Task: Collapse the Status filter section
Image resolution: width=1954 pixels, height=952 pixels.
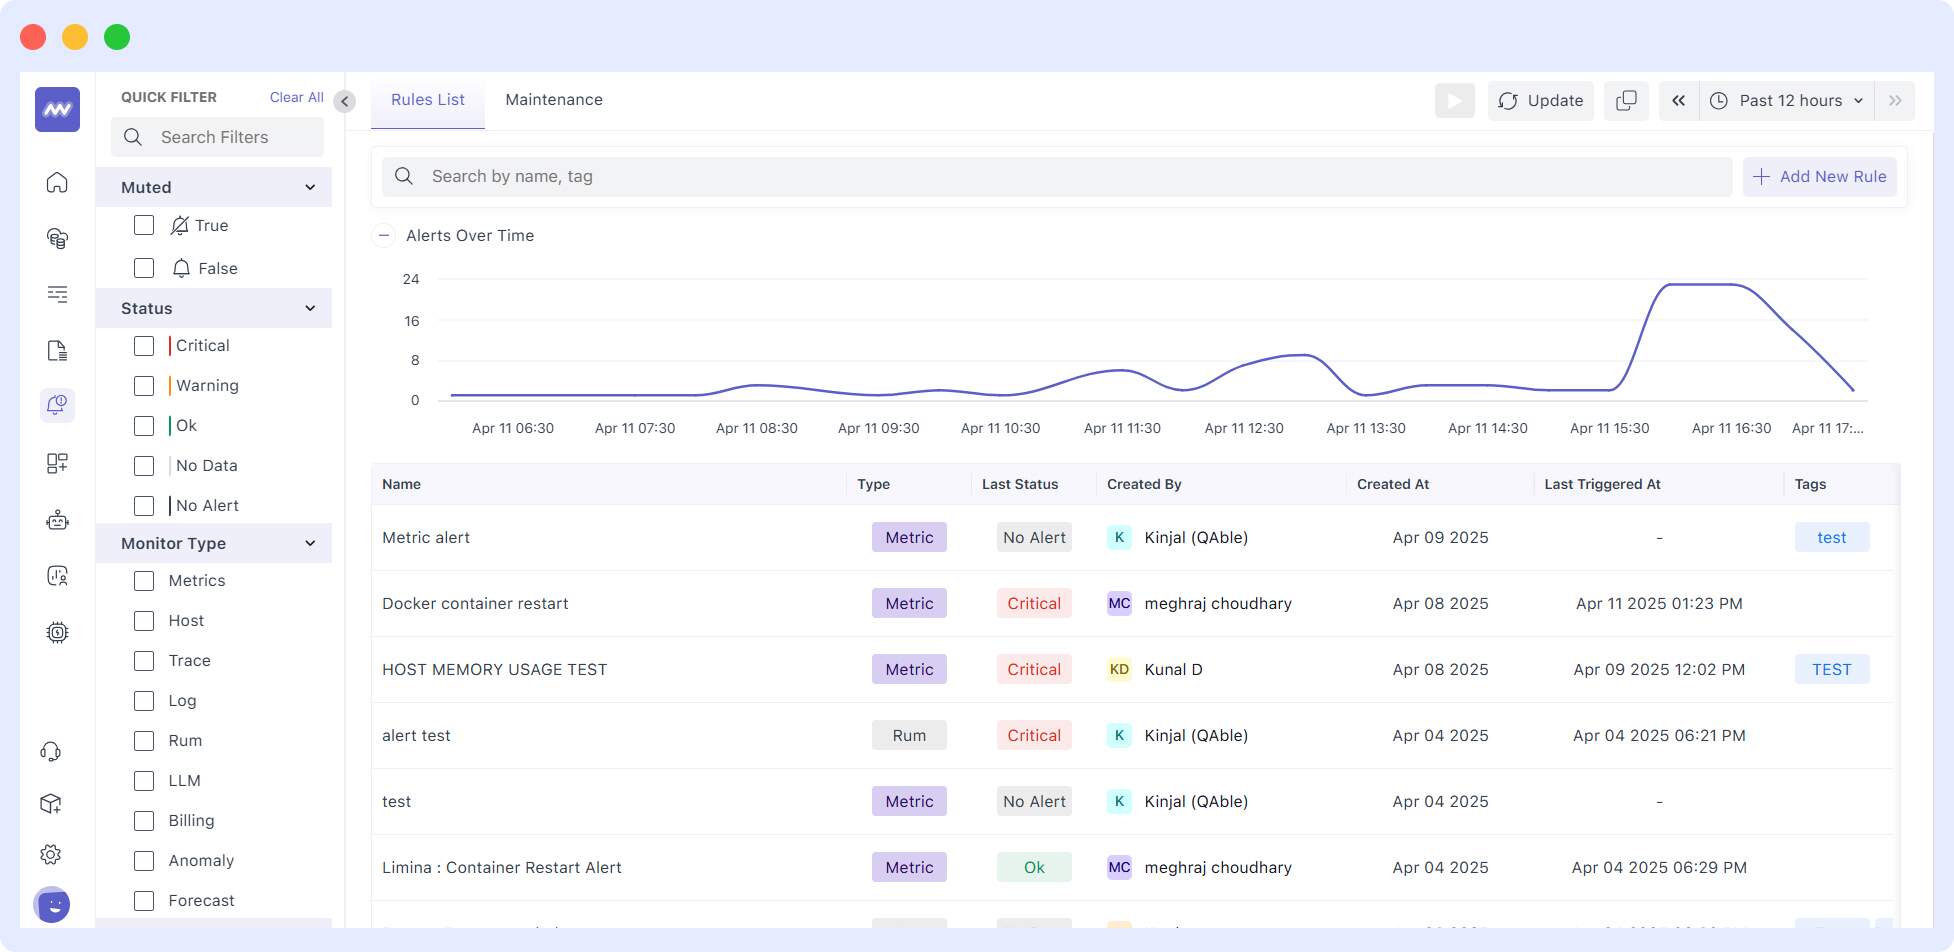Action: [x=309, y=308]
